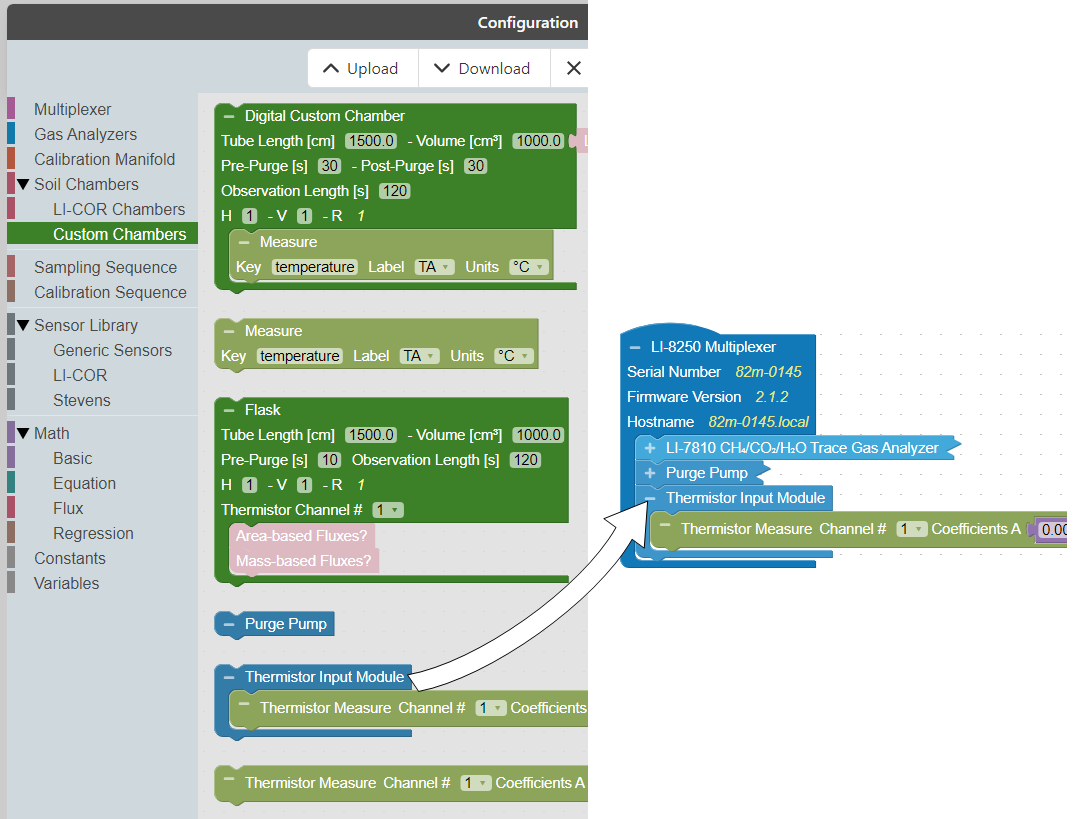
Task: Open Units °C dropdown in standalone Measure block
Action: pyautogui.click(x=513, y=356)
